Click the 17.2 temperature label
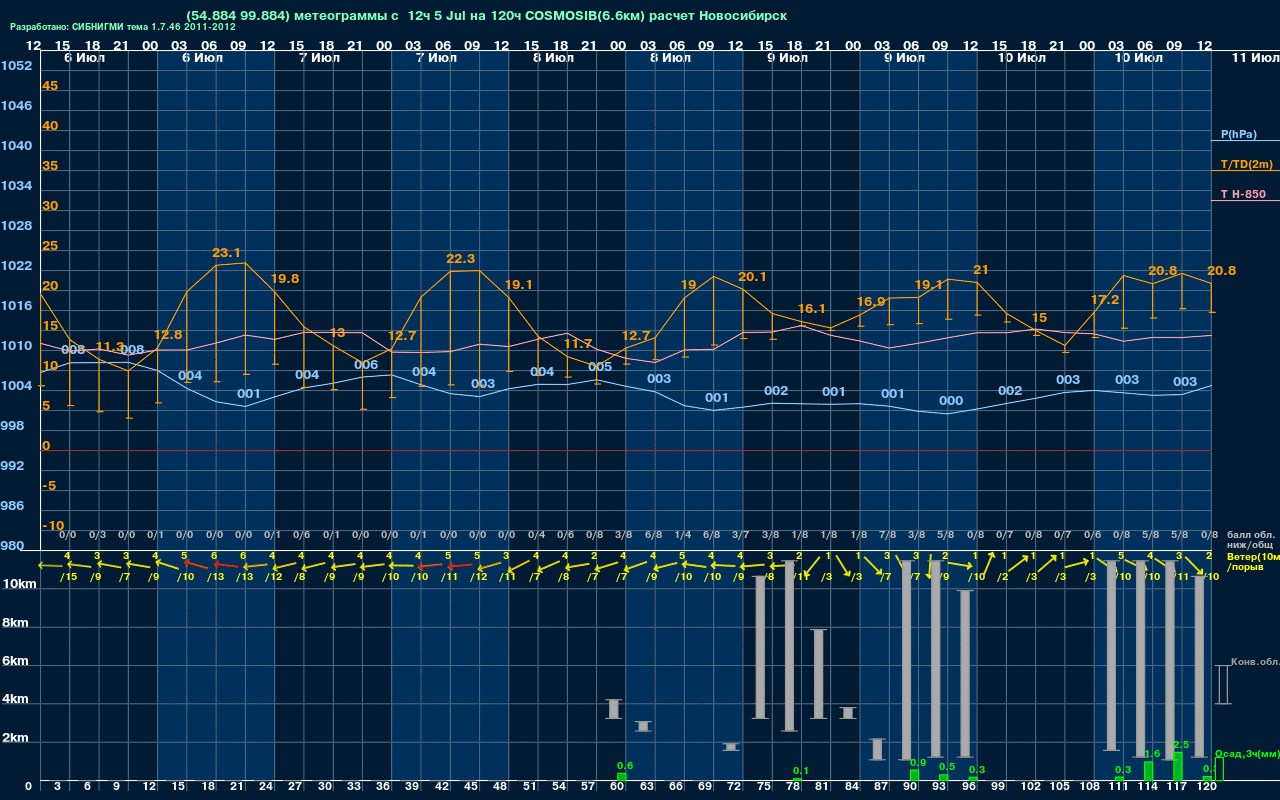Image resolution: width=1280 pixels, height=800 pixels. (x=1105, y=299)
